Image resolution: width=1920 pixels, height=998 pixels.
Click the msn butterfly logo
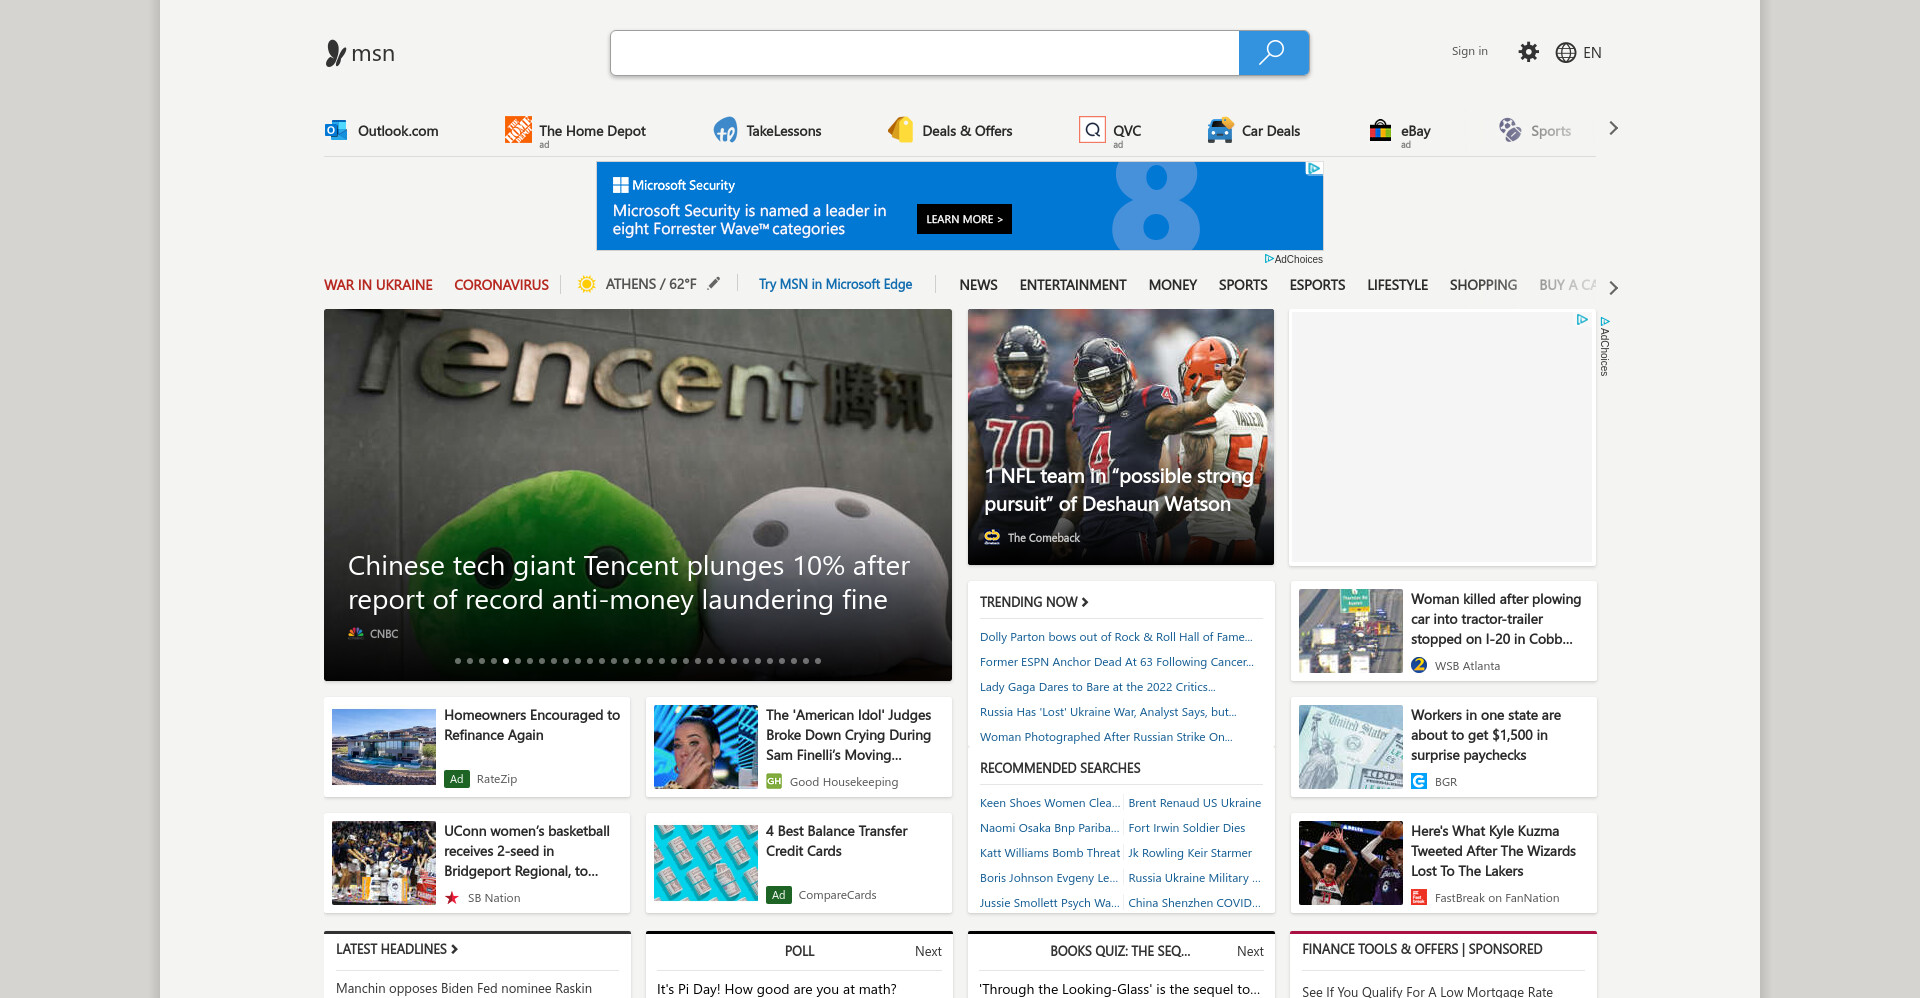click(360, 53)
